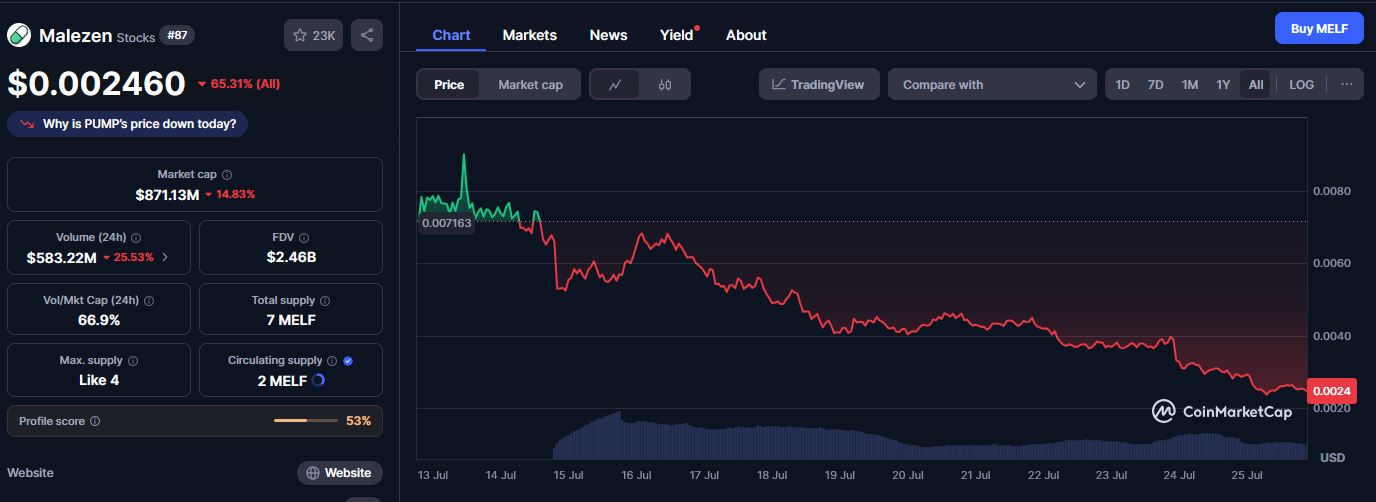Set chart range to All
This screenshot has height=502, width=1376.
point(1256,85)
